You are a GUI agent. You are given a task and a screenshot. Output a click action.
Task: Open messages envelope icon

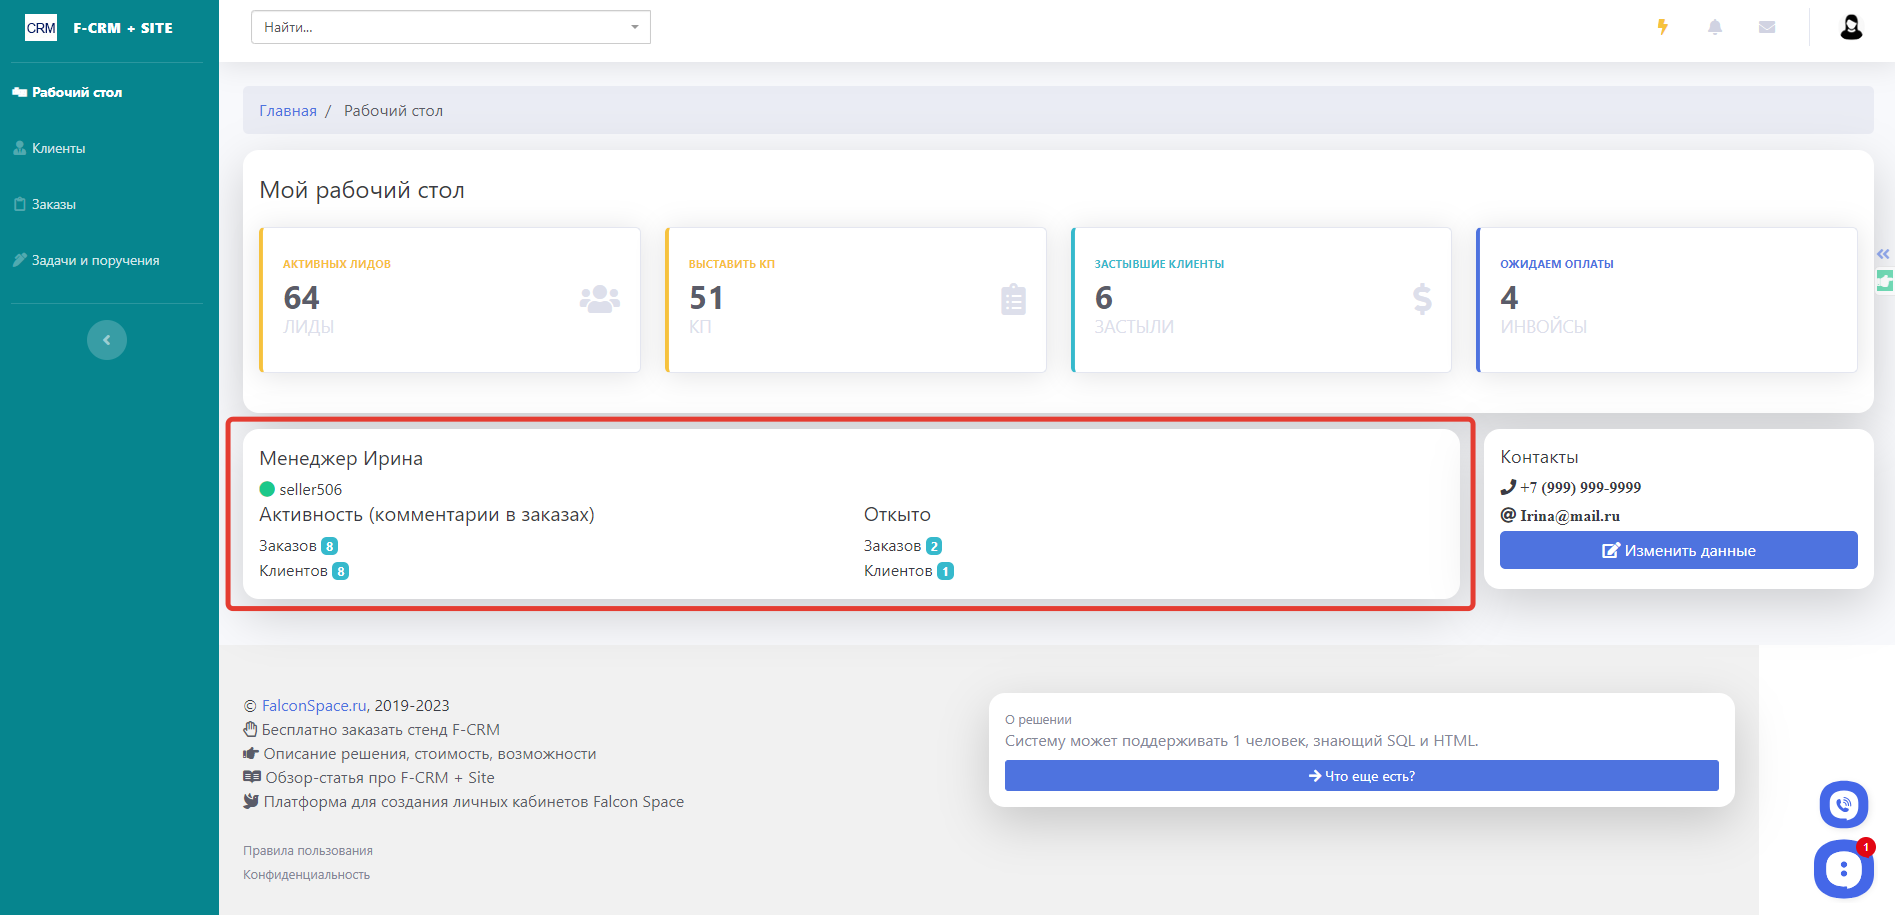[1767, 27]
